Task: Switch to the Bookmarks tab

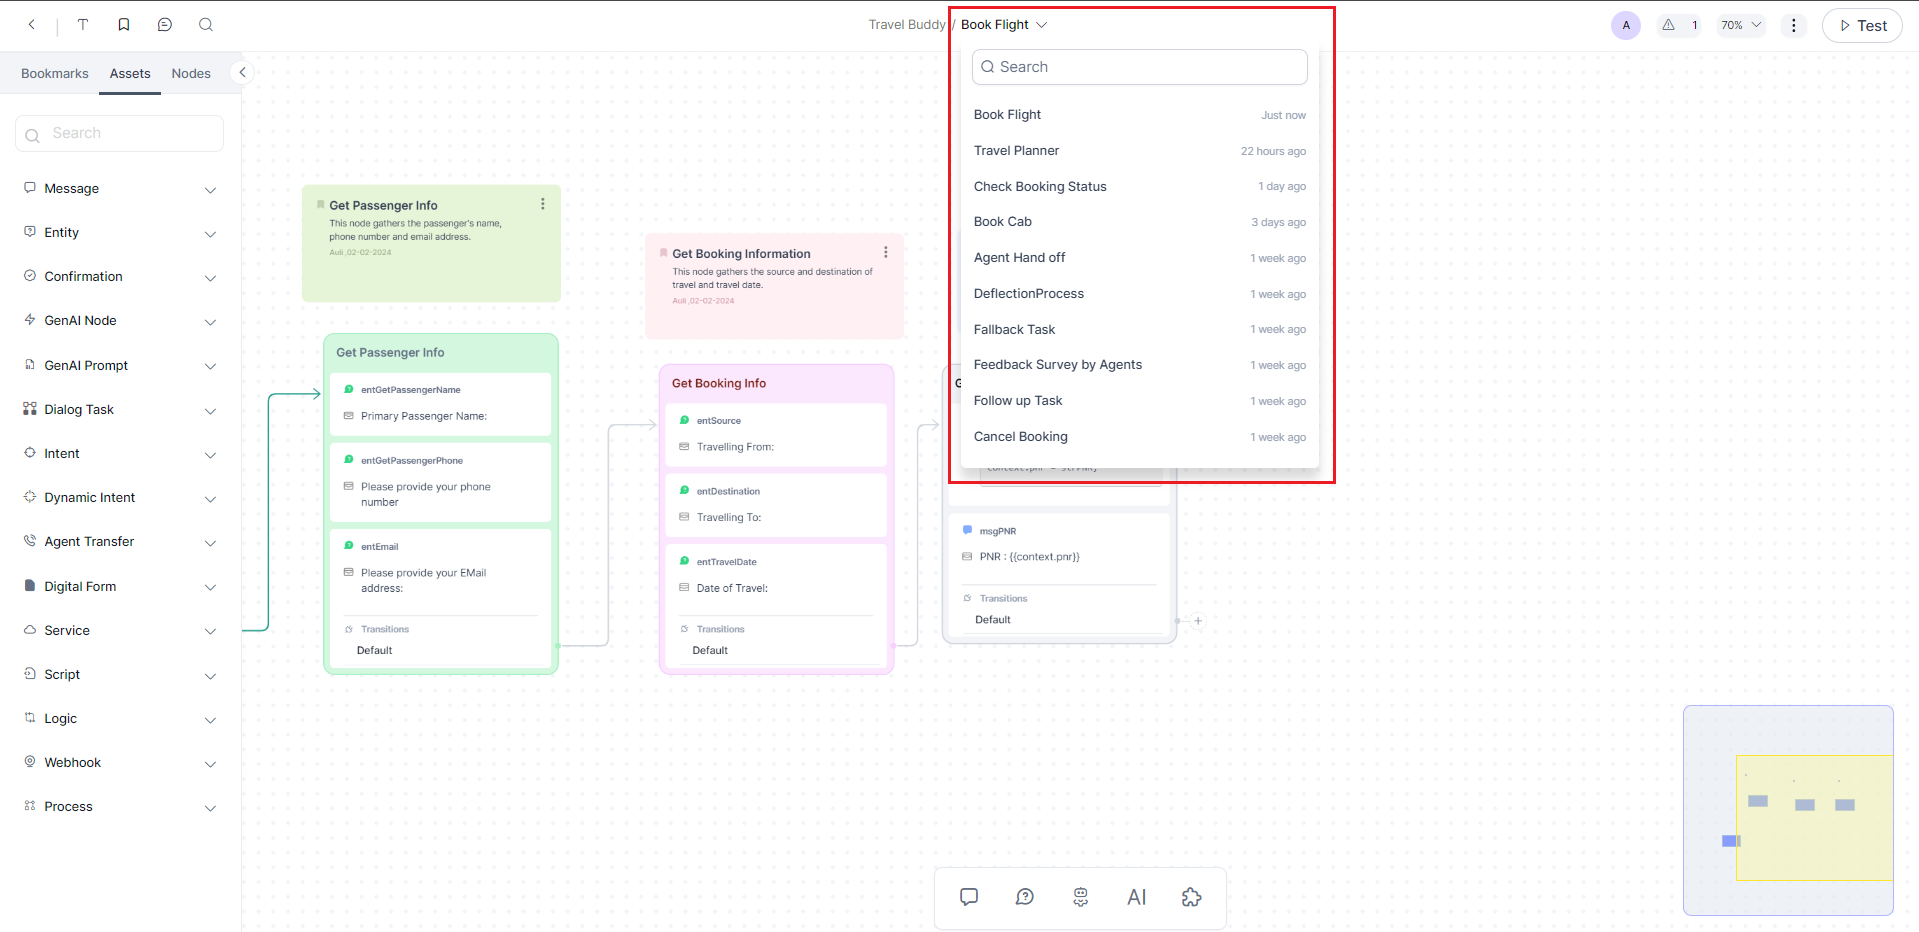Action: 55,74
